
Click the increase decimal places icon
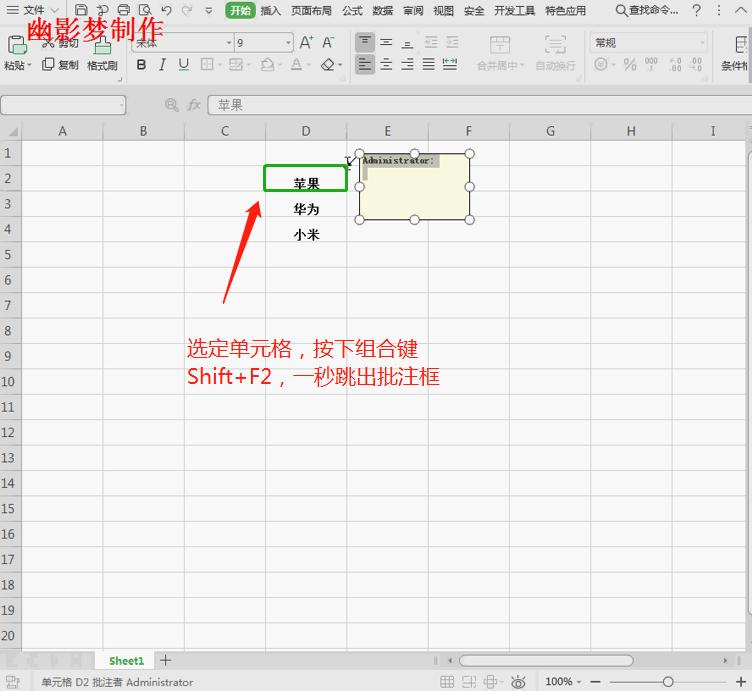point(675,64)
